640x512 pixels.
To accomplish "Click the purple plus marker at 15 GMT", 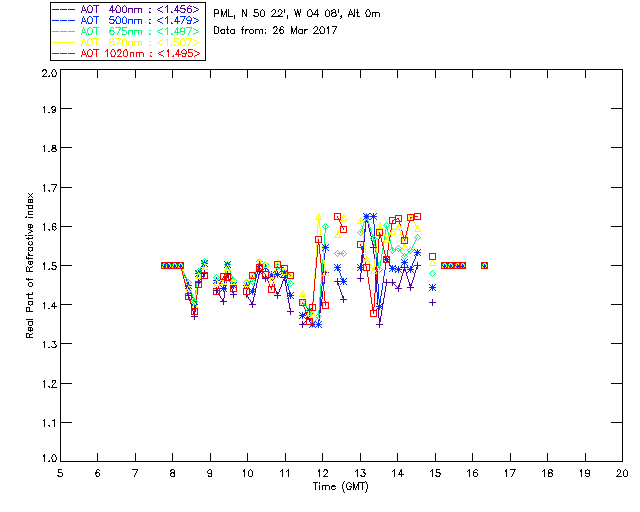I will [433, 303].
